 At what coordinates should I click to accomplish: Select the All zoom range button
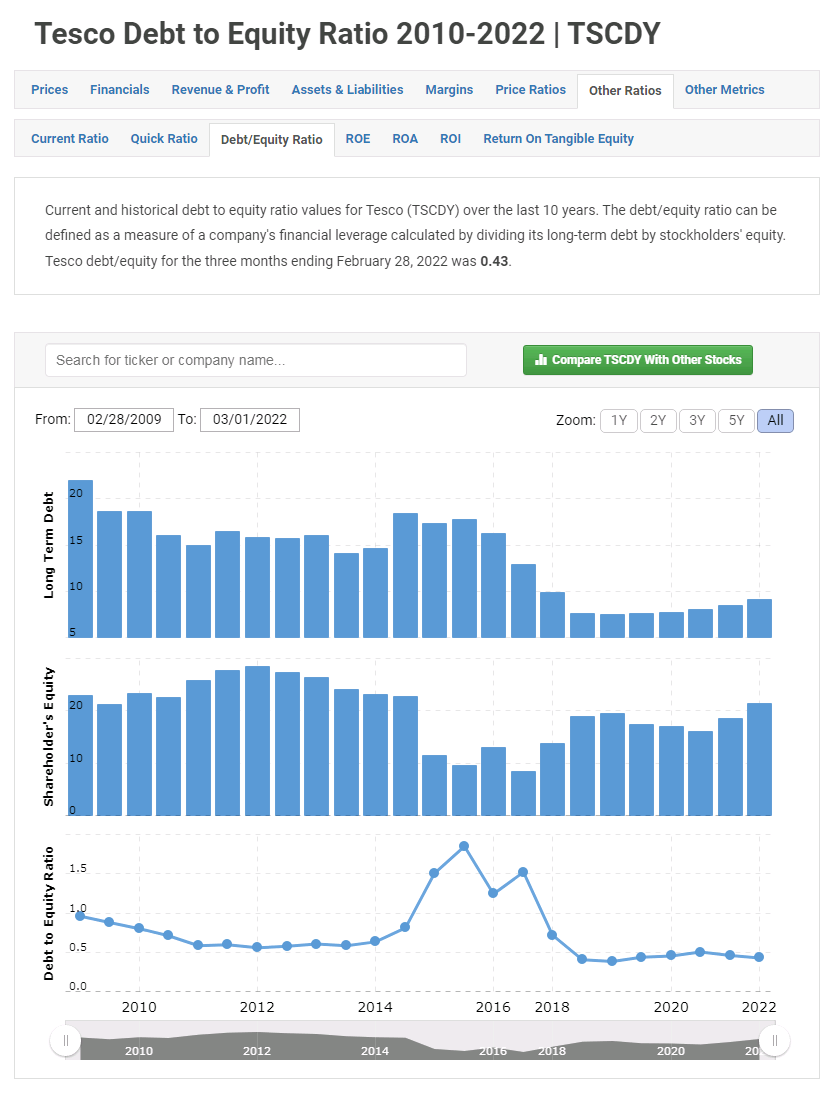tap(775, 420)
